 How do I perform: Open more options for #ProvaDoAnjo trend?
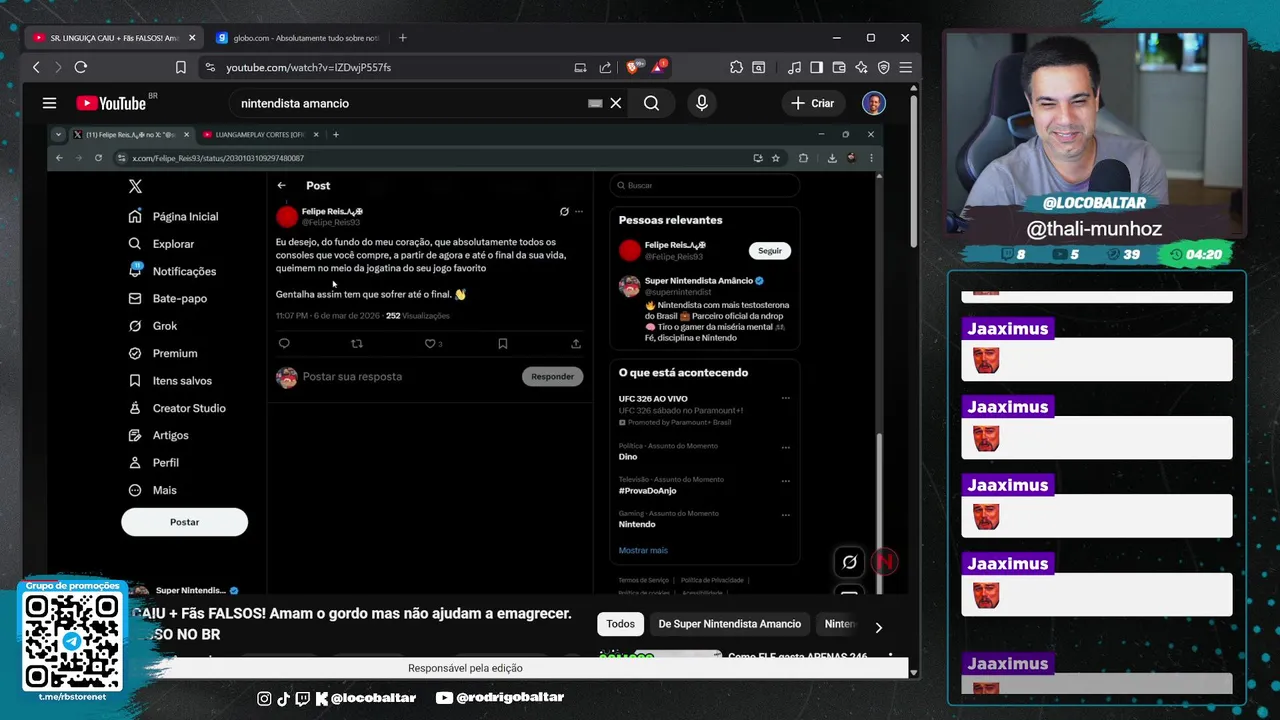(785, 481)
